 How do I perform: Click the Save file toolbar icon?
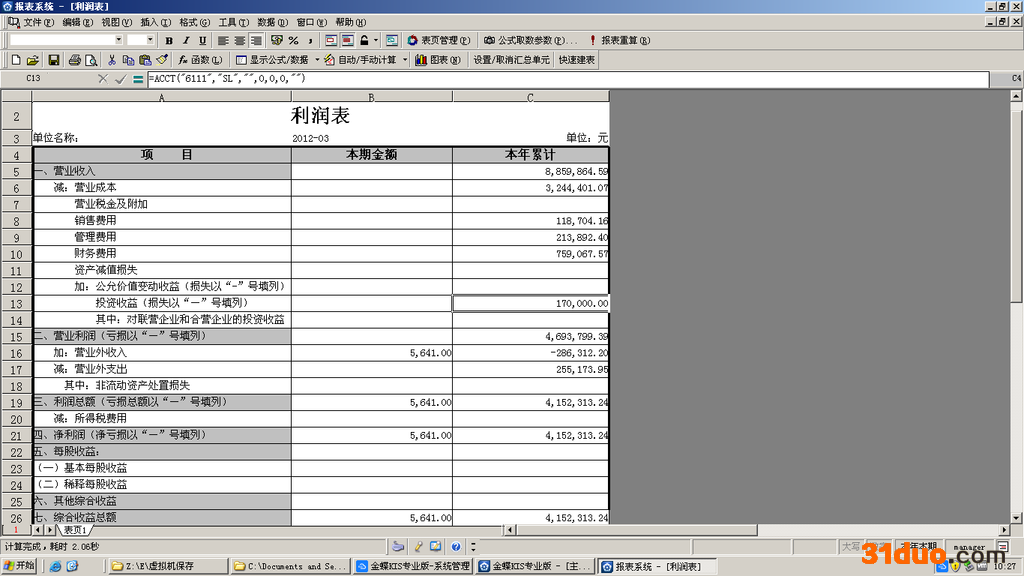click(54, 60)
